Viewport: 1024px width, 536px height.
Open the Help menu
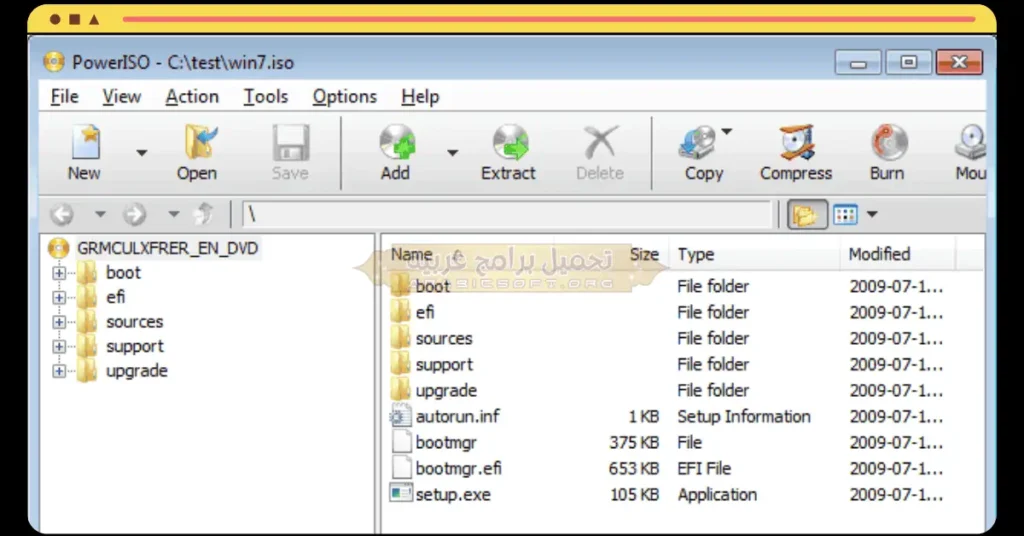(420, 97)
